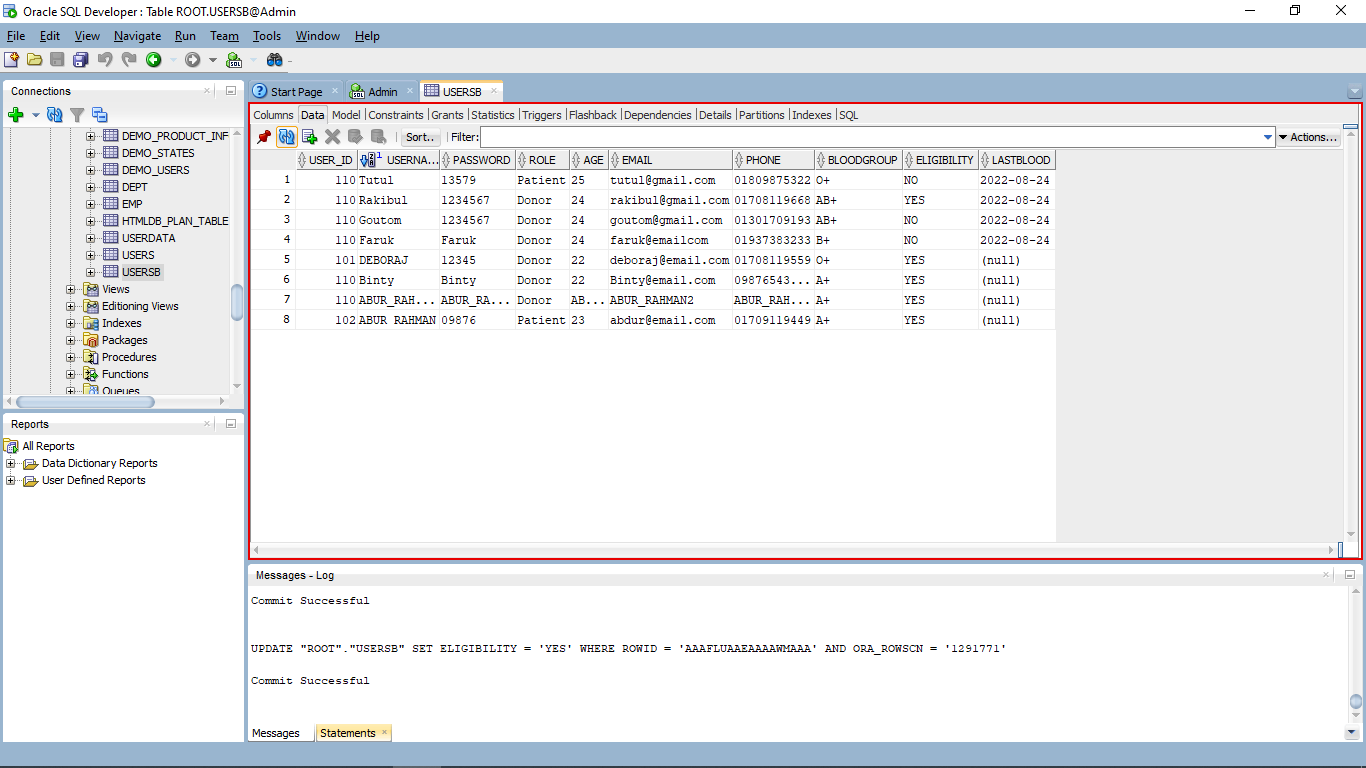Screen dimensions: 1366x768
Task: Switch to the SQL tab
Action: [849, 115]
